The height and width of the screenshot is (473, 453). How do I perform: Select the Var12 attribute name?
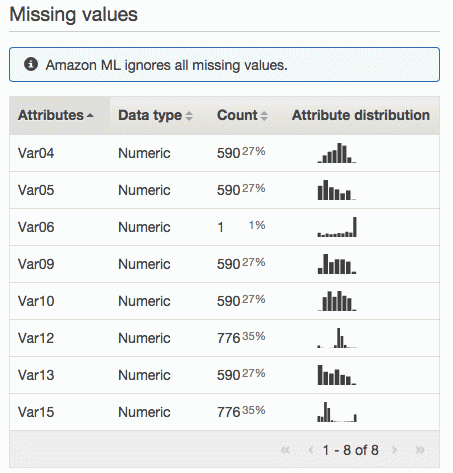36,338
